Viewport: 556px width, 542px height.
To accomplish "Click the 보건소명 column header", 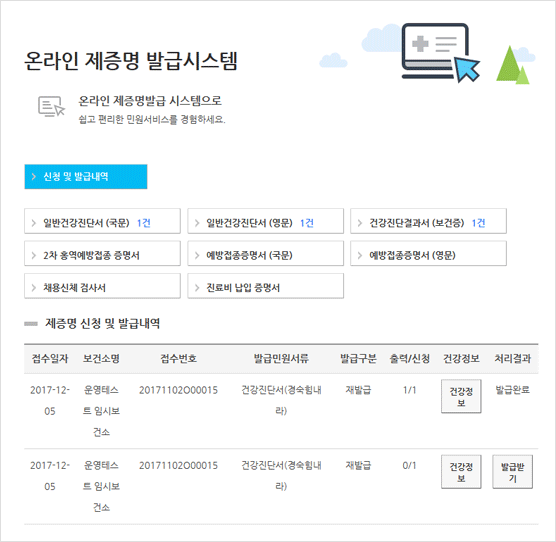I will [101, 358].
